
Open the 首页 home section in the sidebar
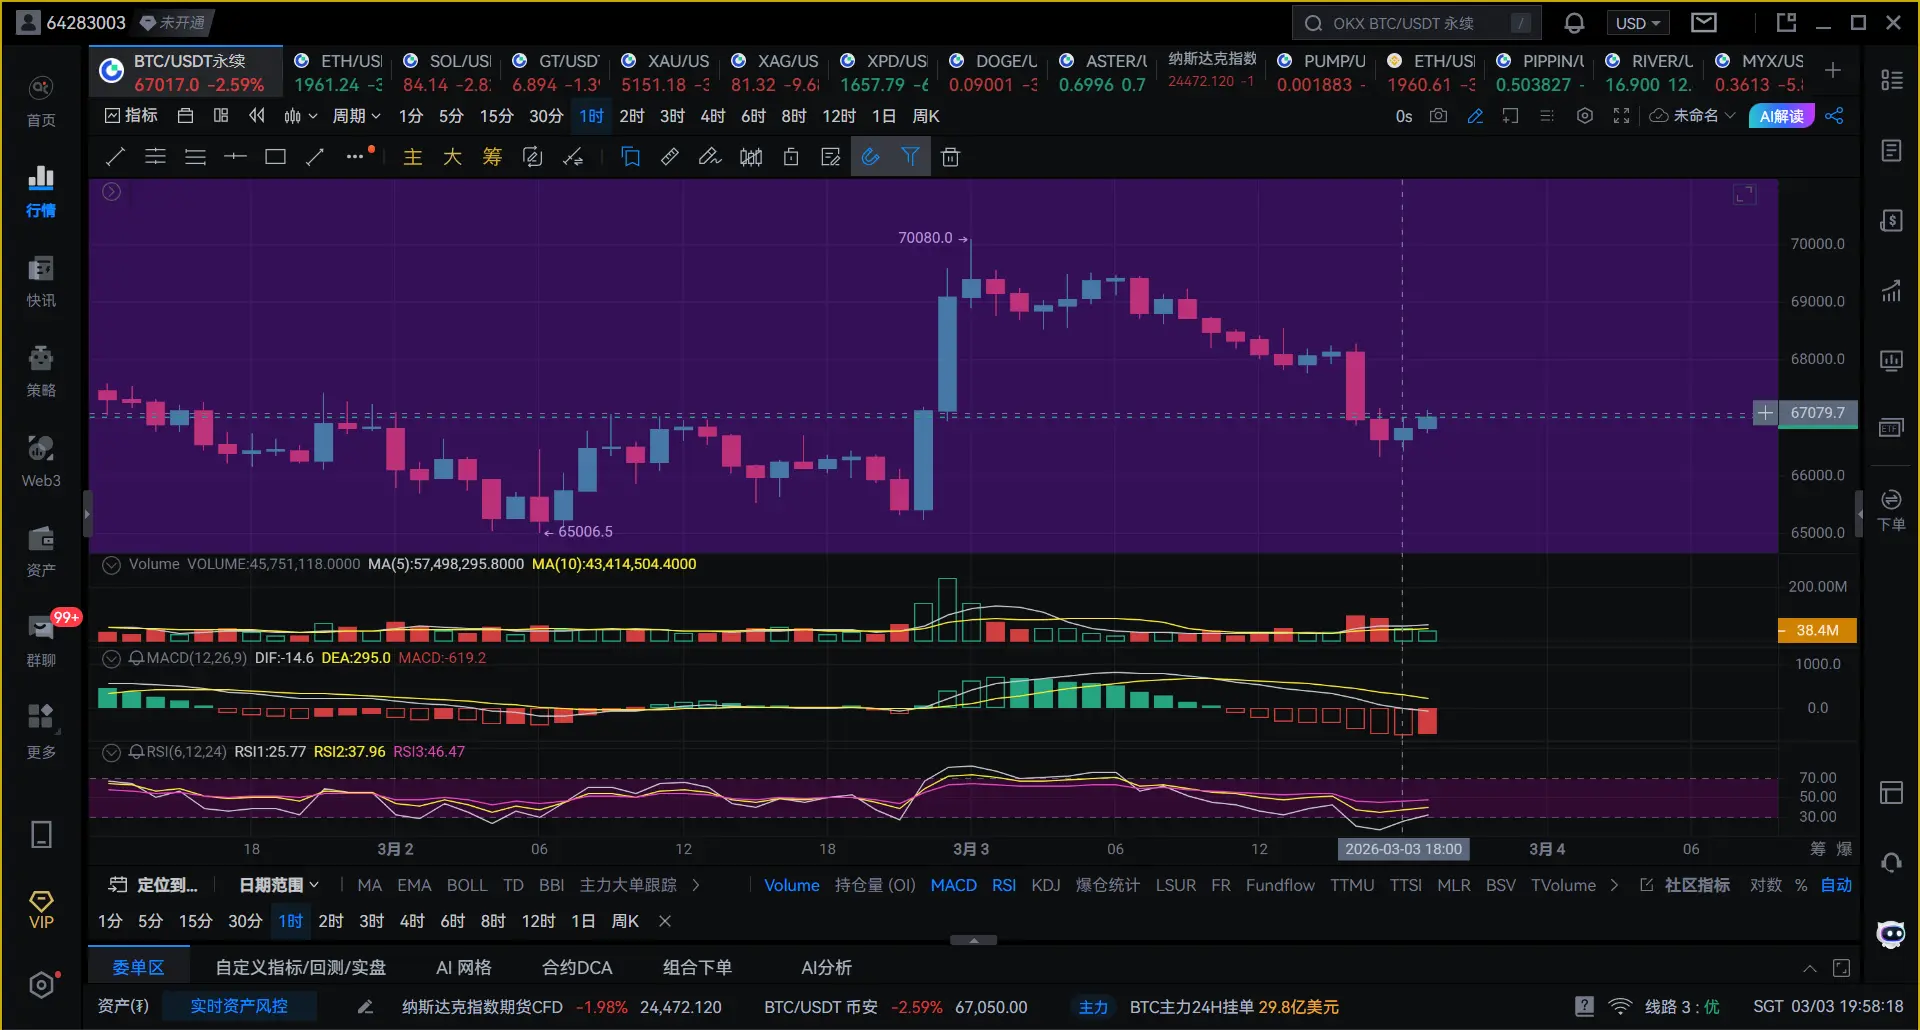[x=41, y=101]
